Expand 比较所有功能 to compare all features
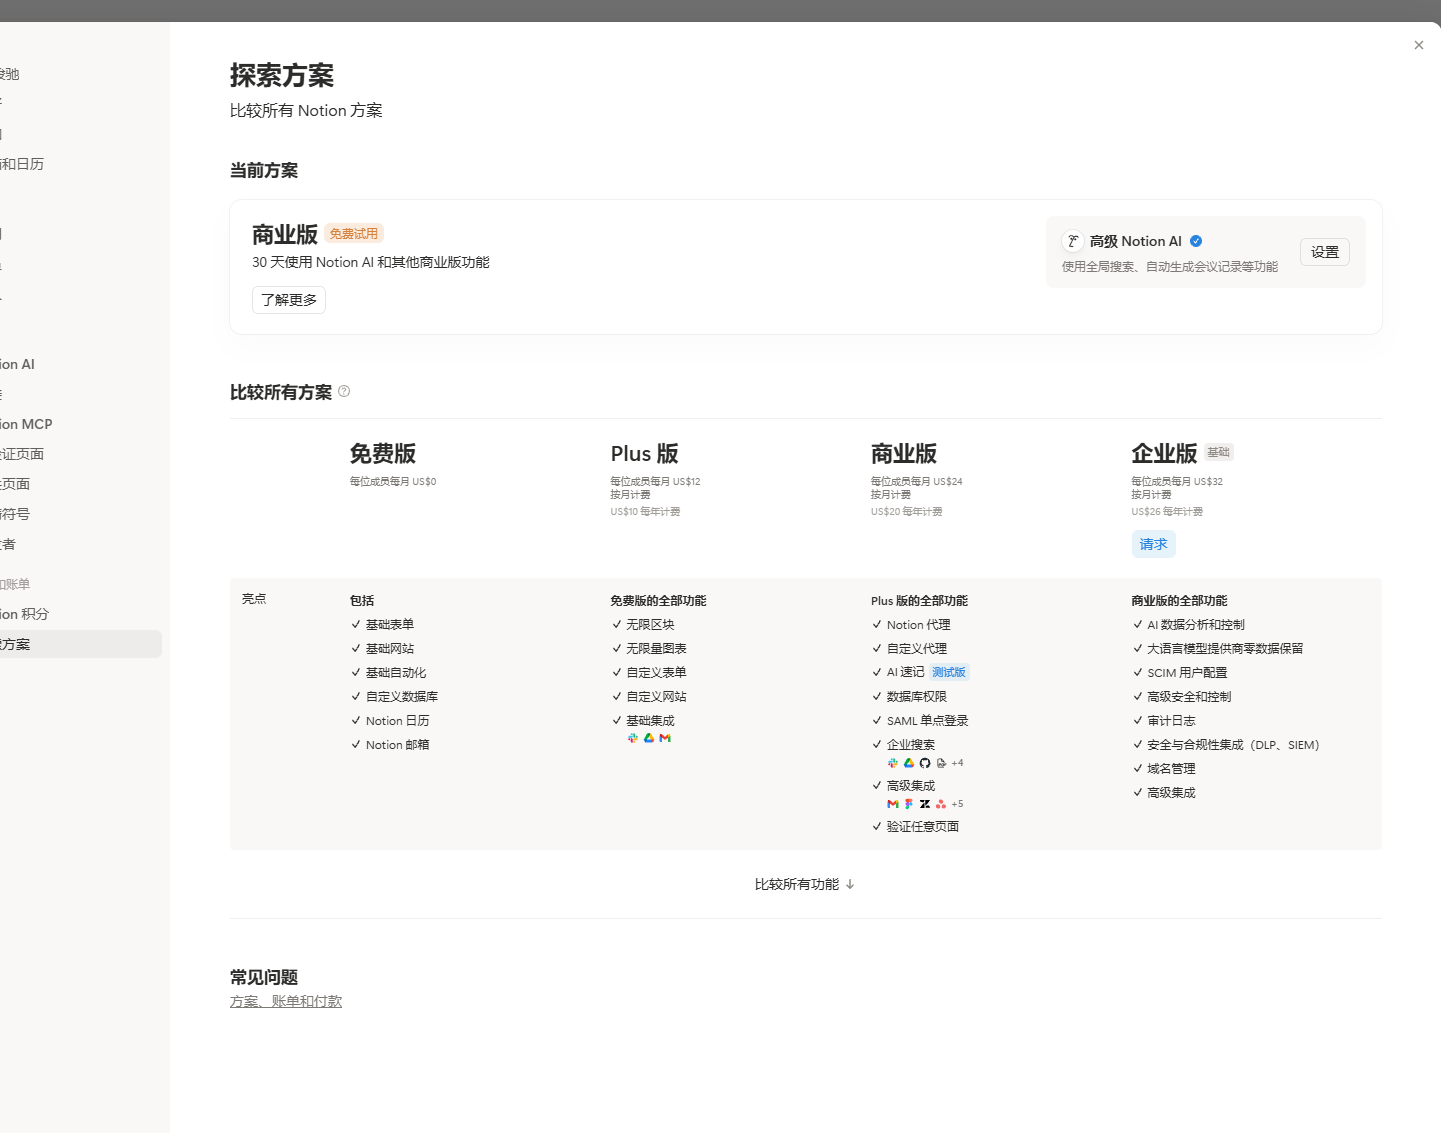This screenshot has height=1133, width=1441. (x=805, y=884)
